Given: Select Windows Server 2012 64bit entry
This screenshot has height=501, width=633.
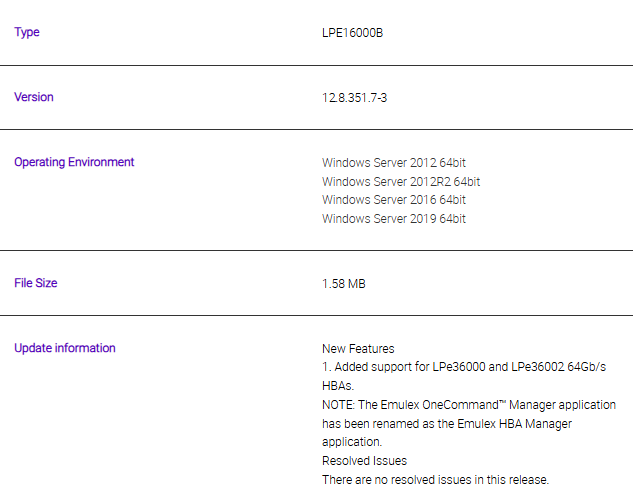Looking at the screenshot, I should pos(394,163).
